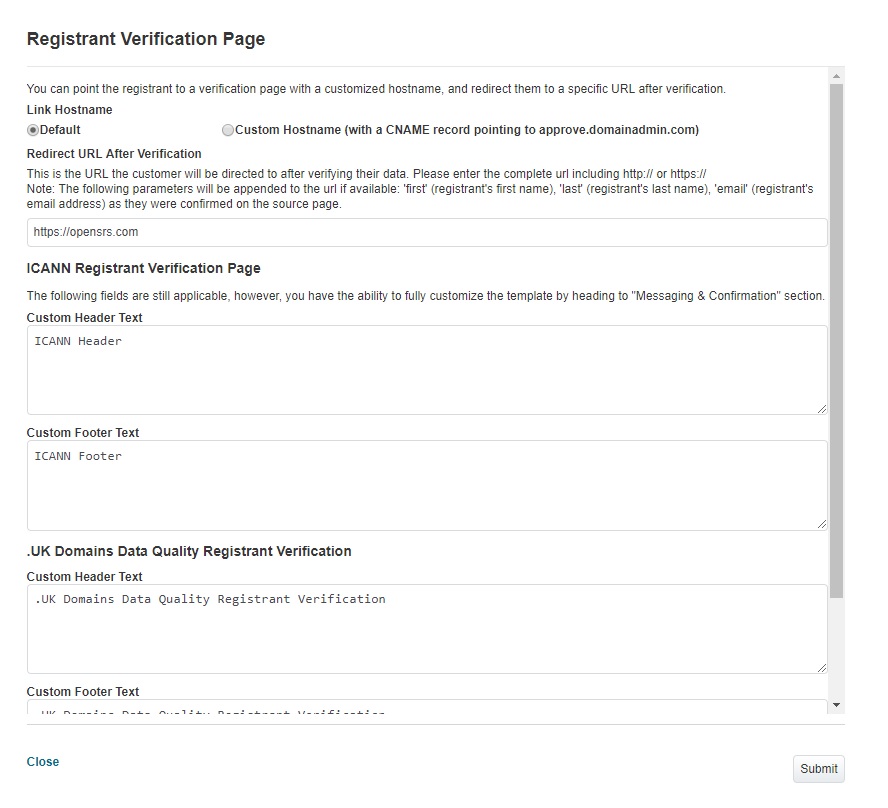Click the ICANN header textarea resize handle
The image size is (888, 808).
coord(822,409)
